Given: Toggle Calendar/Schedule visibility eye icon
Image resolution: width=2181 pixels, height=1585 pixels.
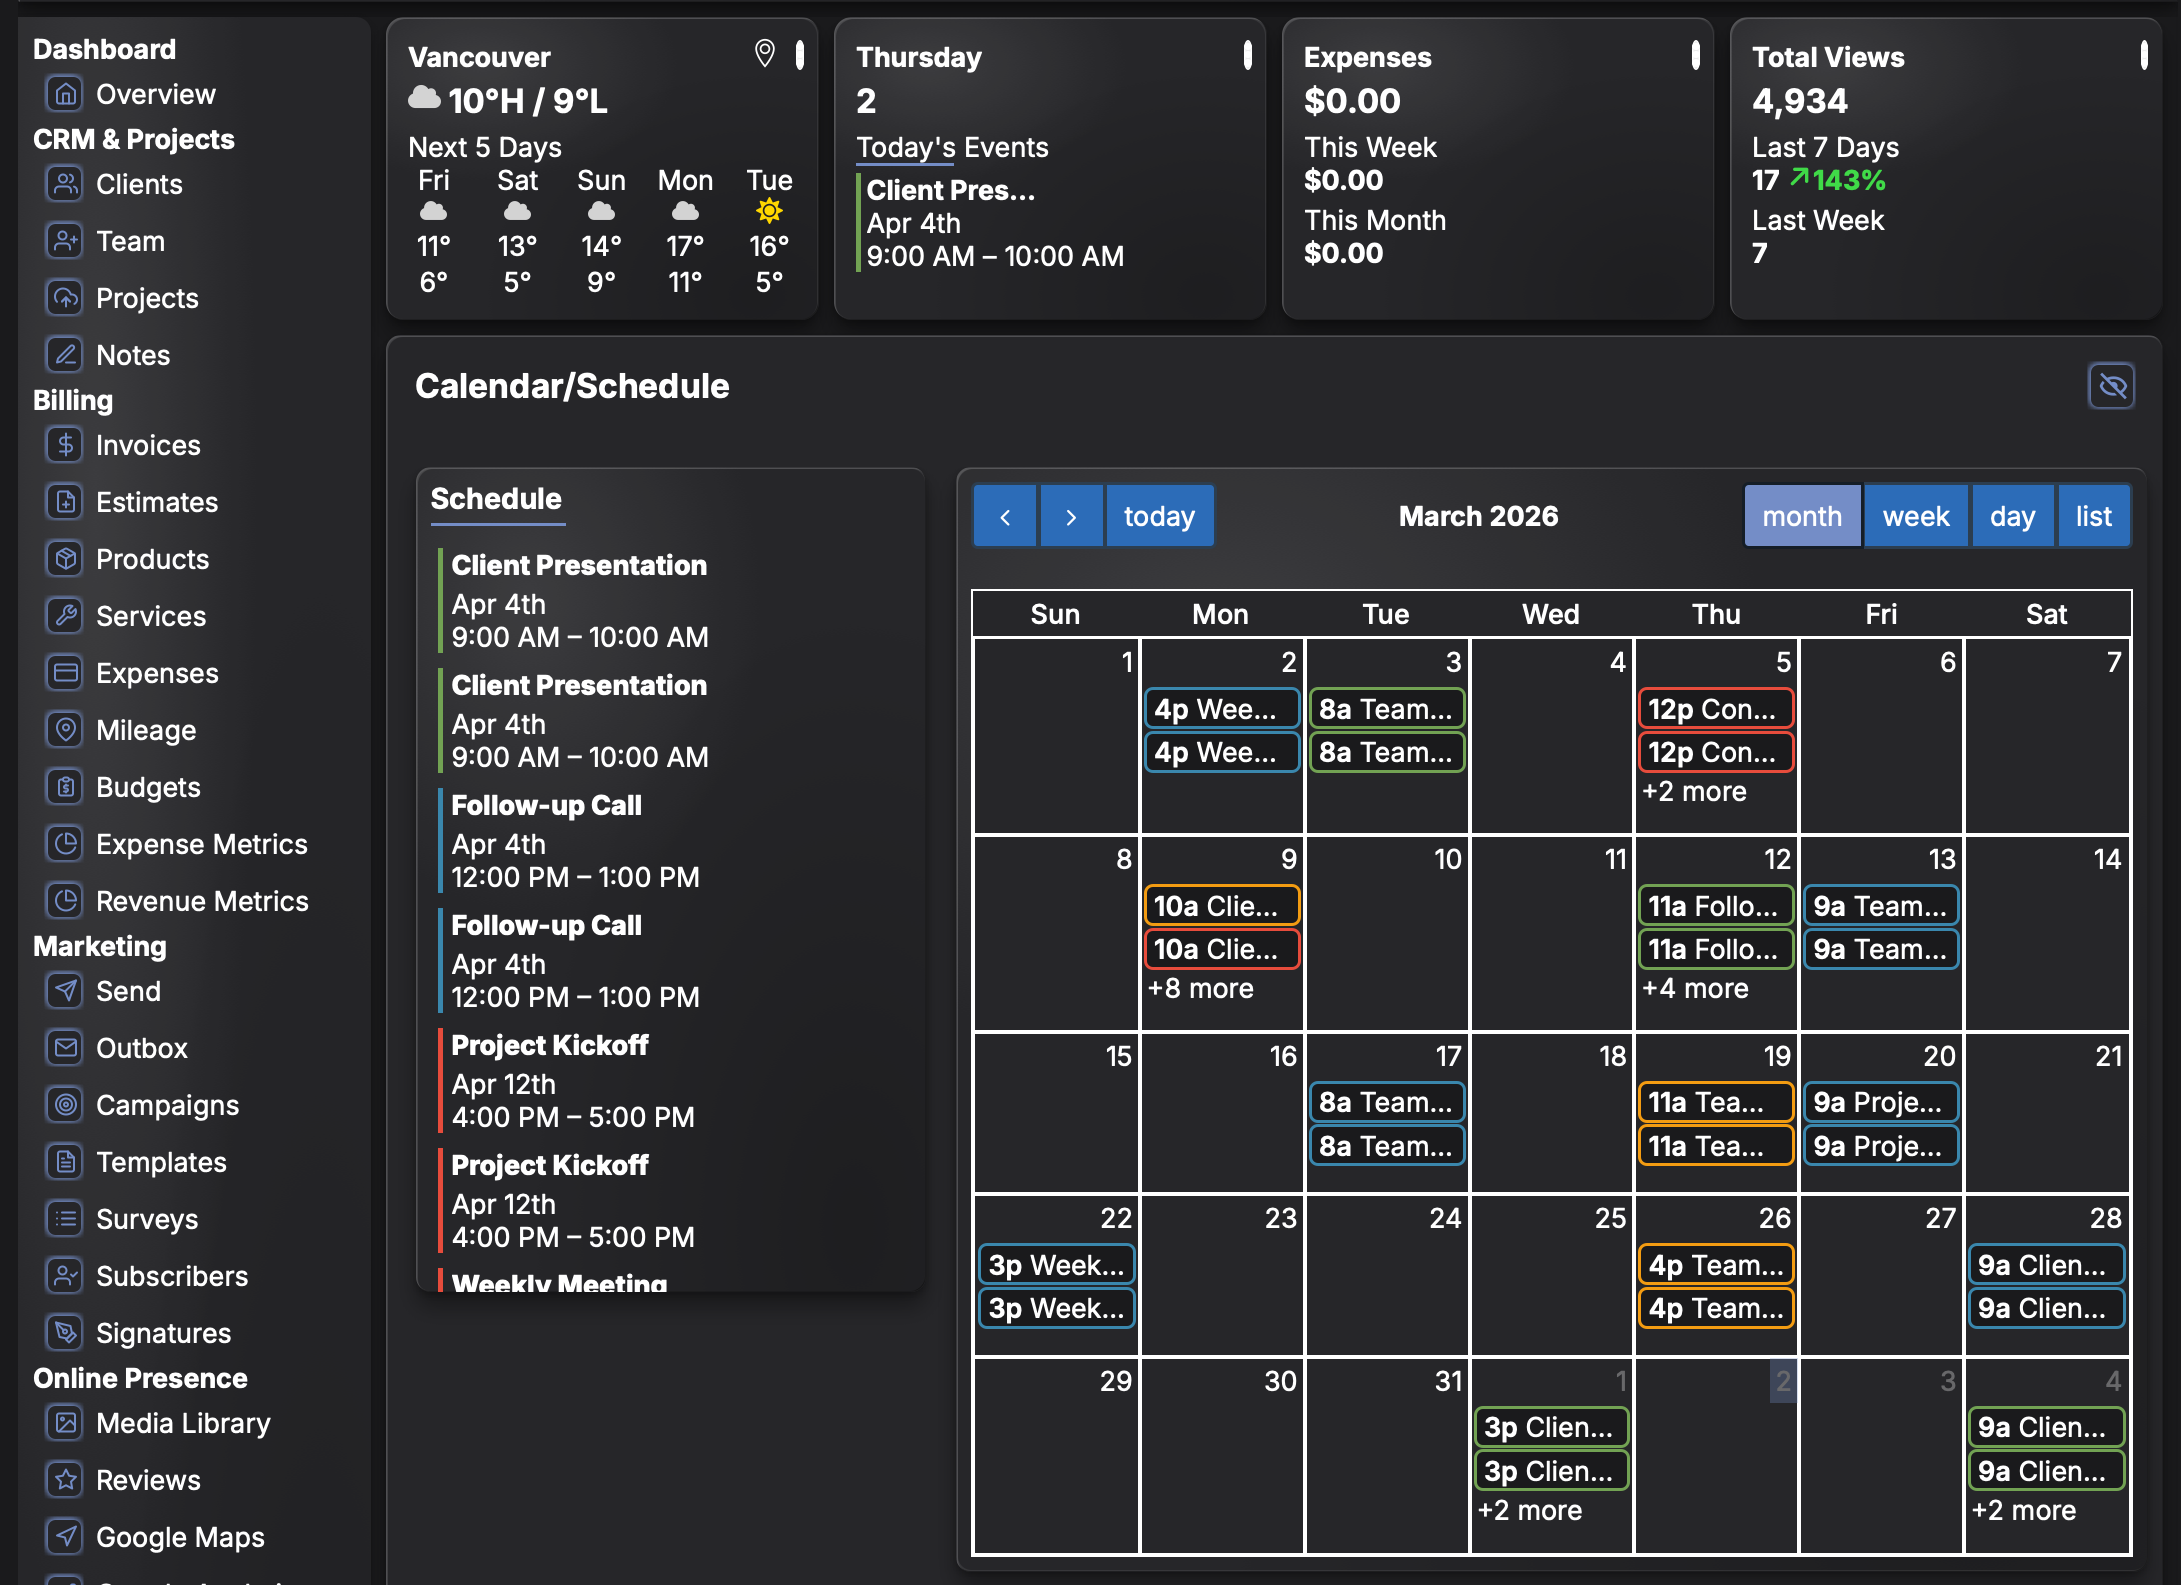Looking at the screenshot, I should (x=2111, y=386).
